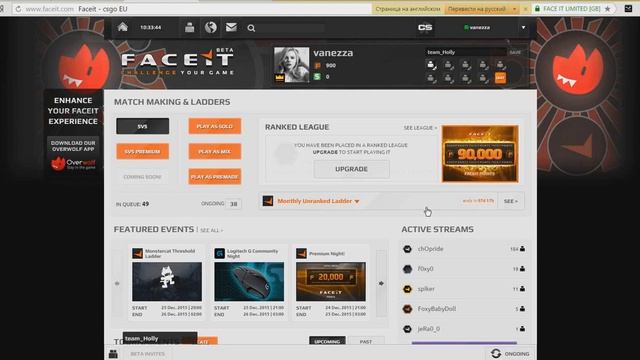
Task: Open the Logitech mouse event thumbnail
Action: point(249,282)
